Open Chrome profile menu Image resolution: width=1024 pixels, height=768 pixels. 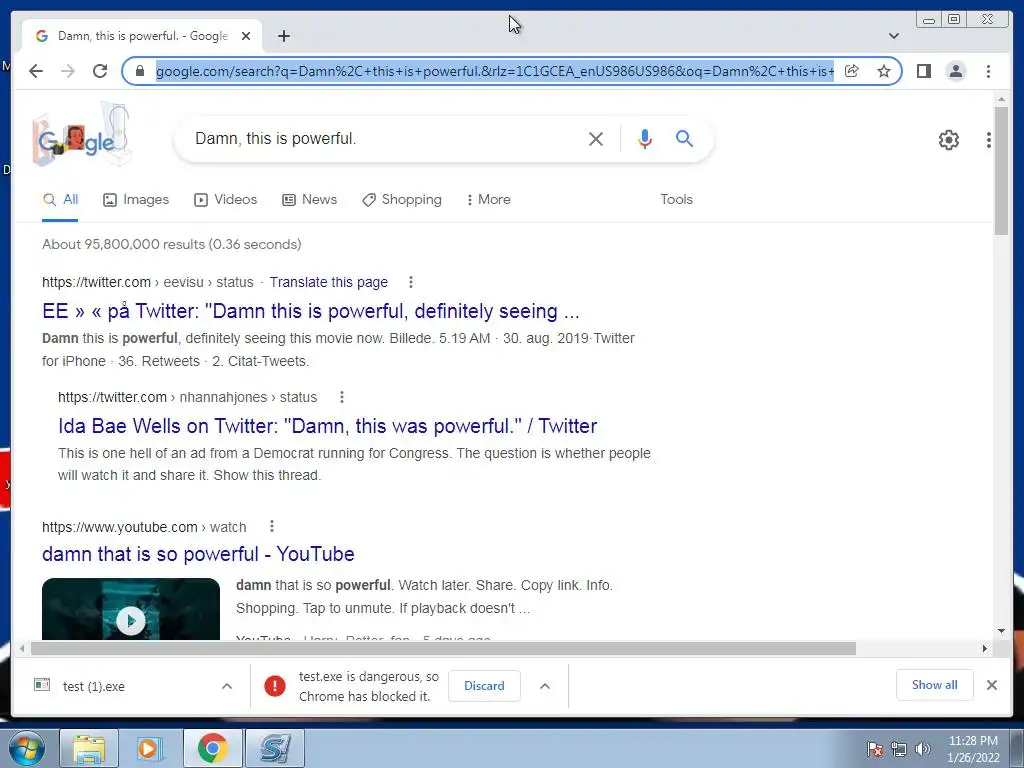tap(955, 71)
